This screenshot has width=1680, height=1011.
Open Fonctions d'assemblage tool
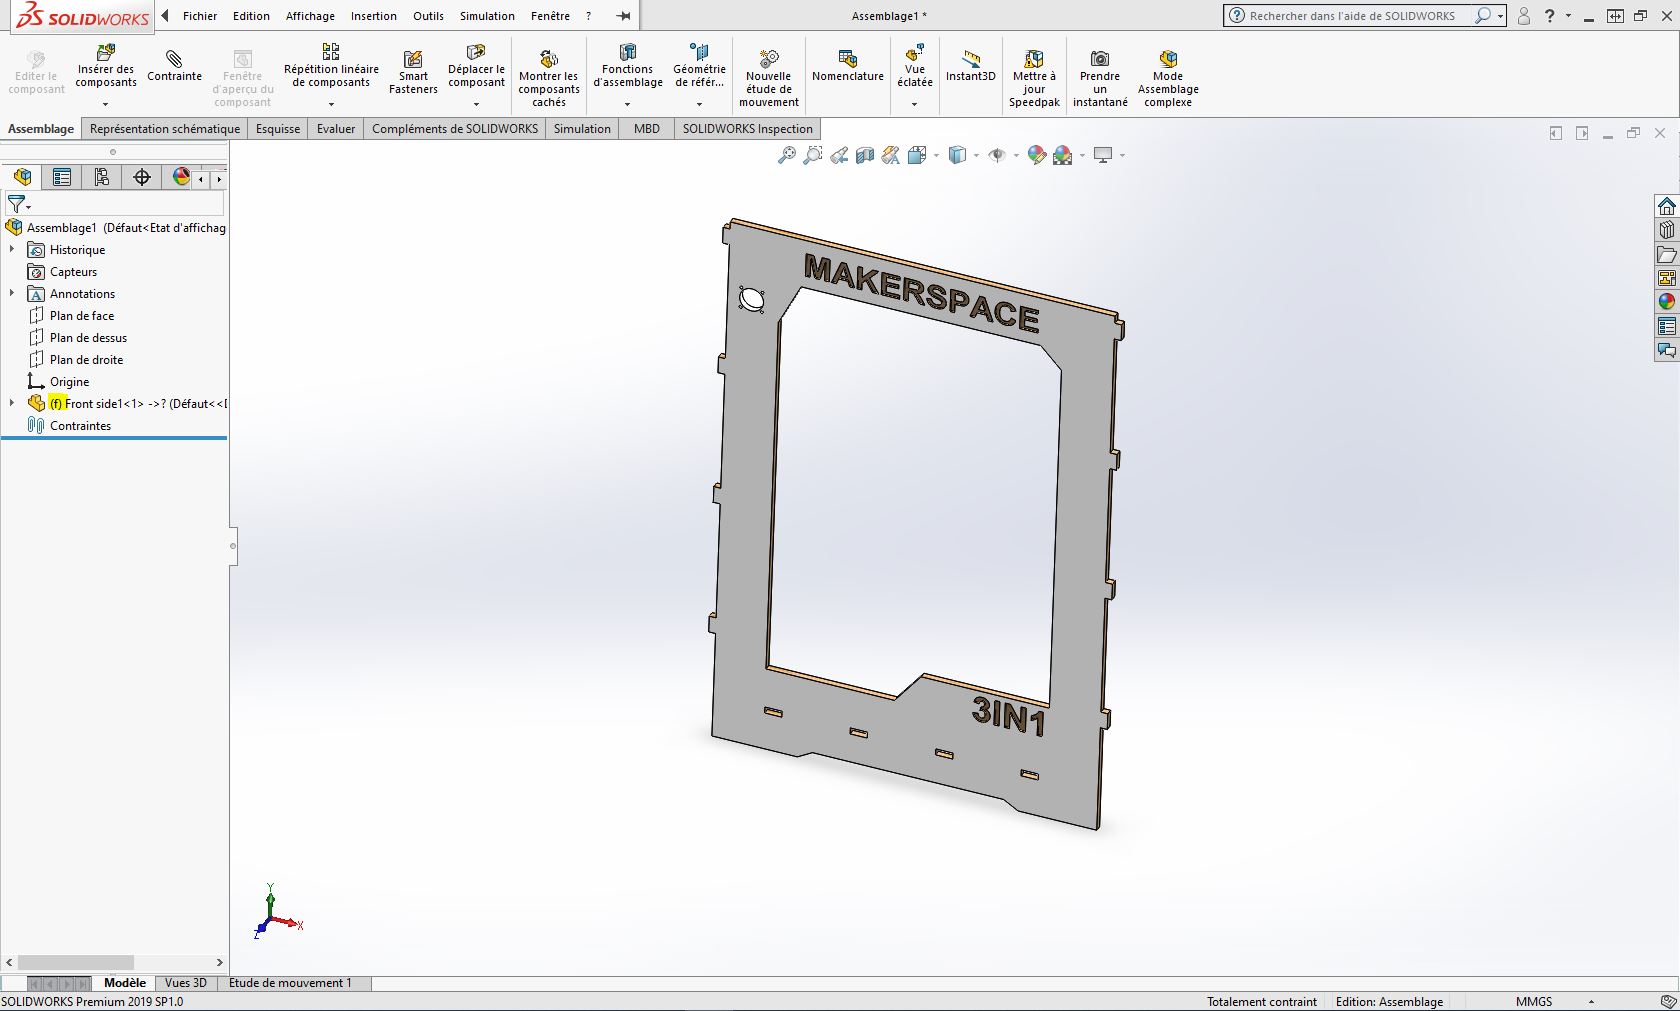[x=628, y=66]
